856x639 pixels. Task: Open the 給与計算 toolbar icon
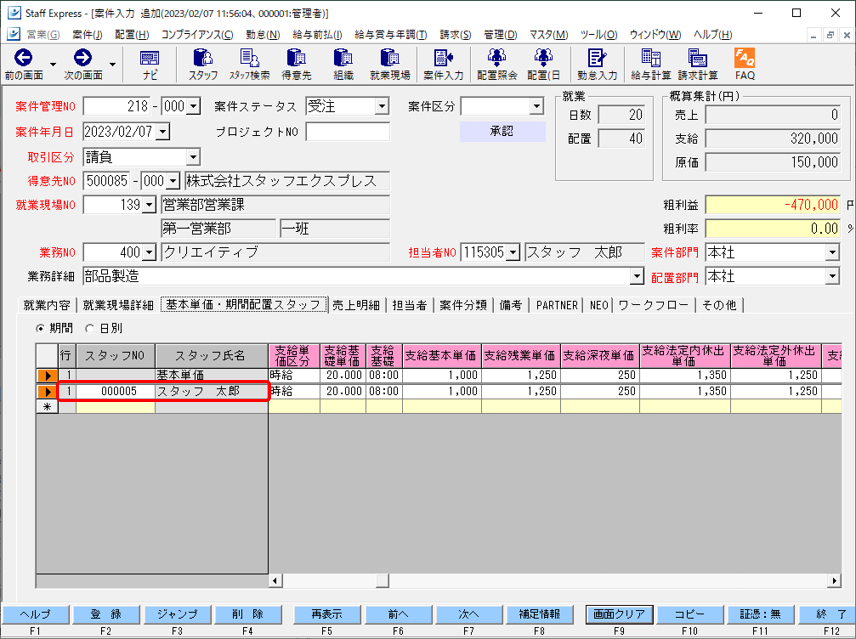(x=651, y=57)
